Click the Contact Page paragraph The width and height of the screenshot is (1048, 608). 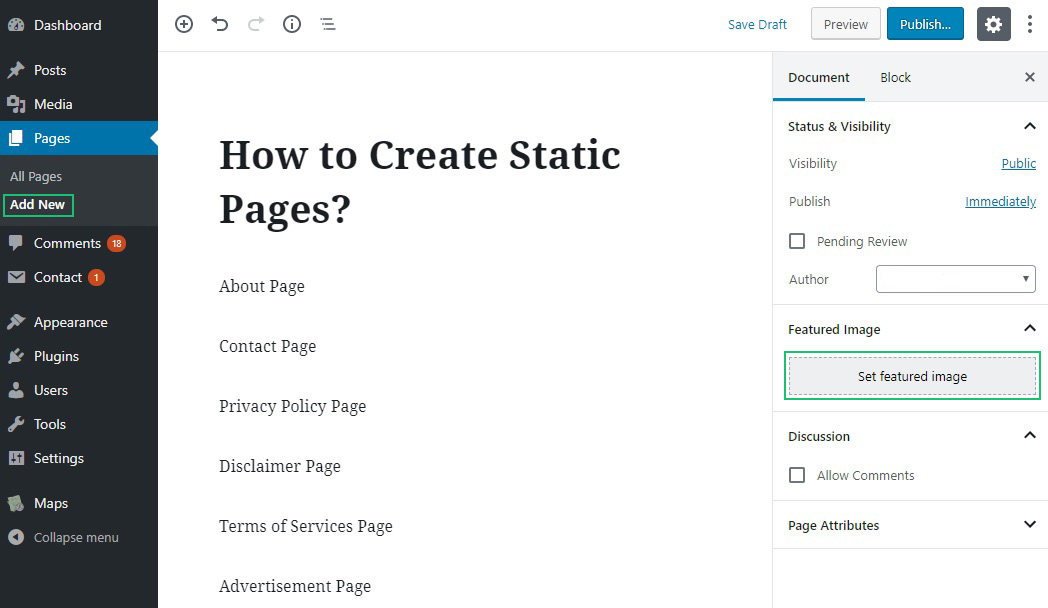[267, 346]
